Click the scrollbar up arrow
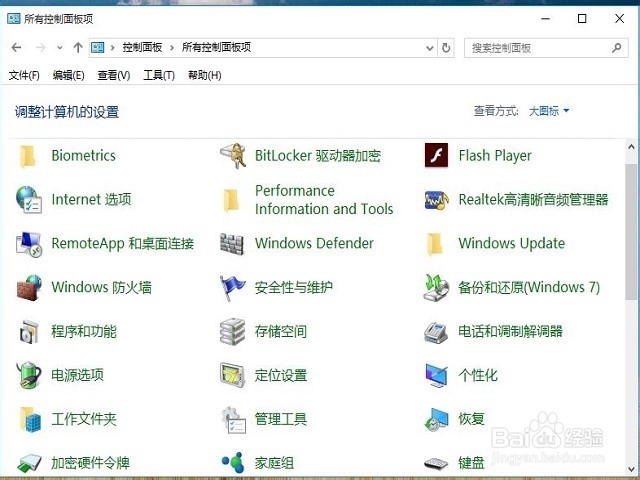This screenshot has width=640, height=480. (x=631, y=147)
